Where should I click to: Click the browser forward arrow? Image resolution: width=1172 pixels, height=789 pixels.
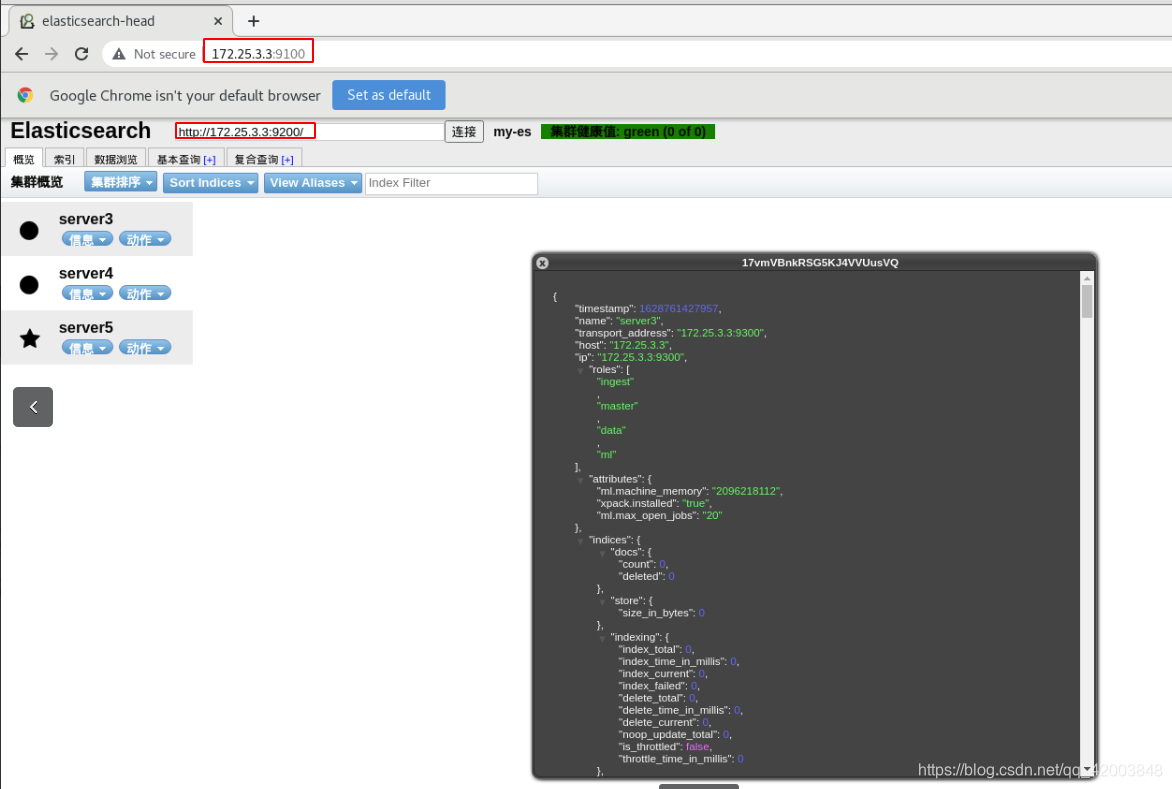pos(51,54)
